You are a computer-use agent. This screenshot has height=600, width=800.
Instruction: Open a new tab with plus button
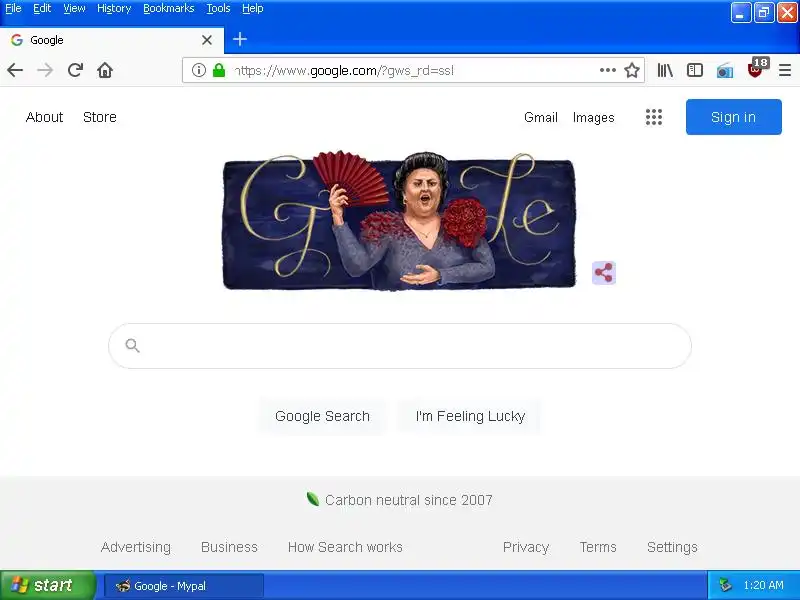[240, 39]
